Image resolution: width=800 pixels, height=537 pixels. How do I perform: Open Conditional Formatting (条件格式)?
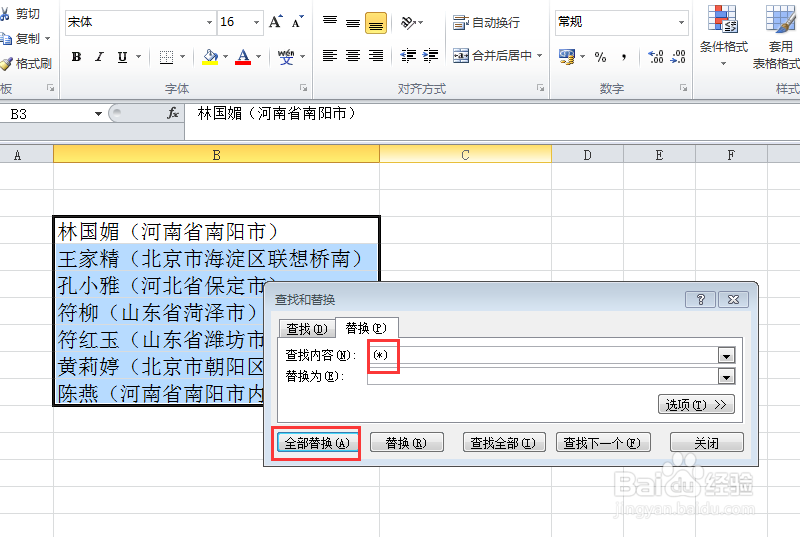[723, 35]
